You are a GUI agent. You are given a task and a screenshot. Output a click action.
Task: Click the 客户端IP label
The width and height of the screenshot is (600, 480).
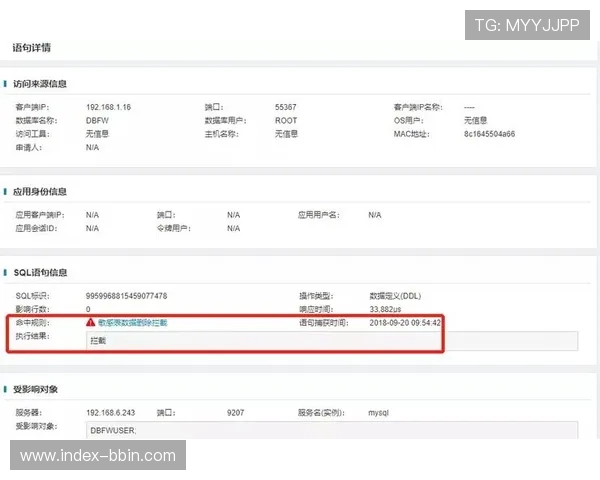[33, 107]
